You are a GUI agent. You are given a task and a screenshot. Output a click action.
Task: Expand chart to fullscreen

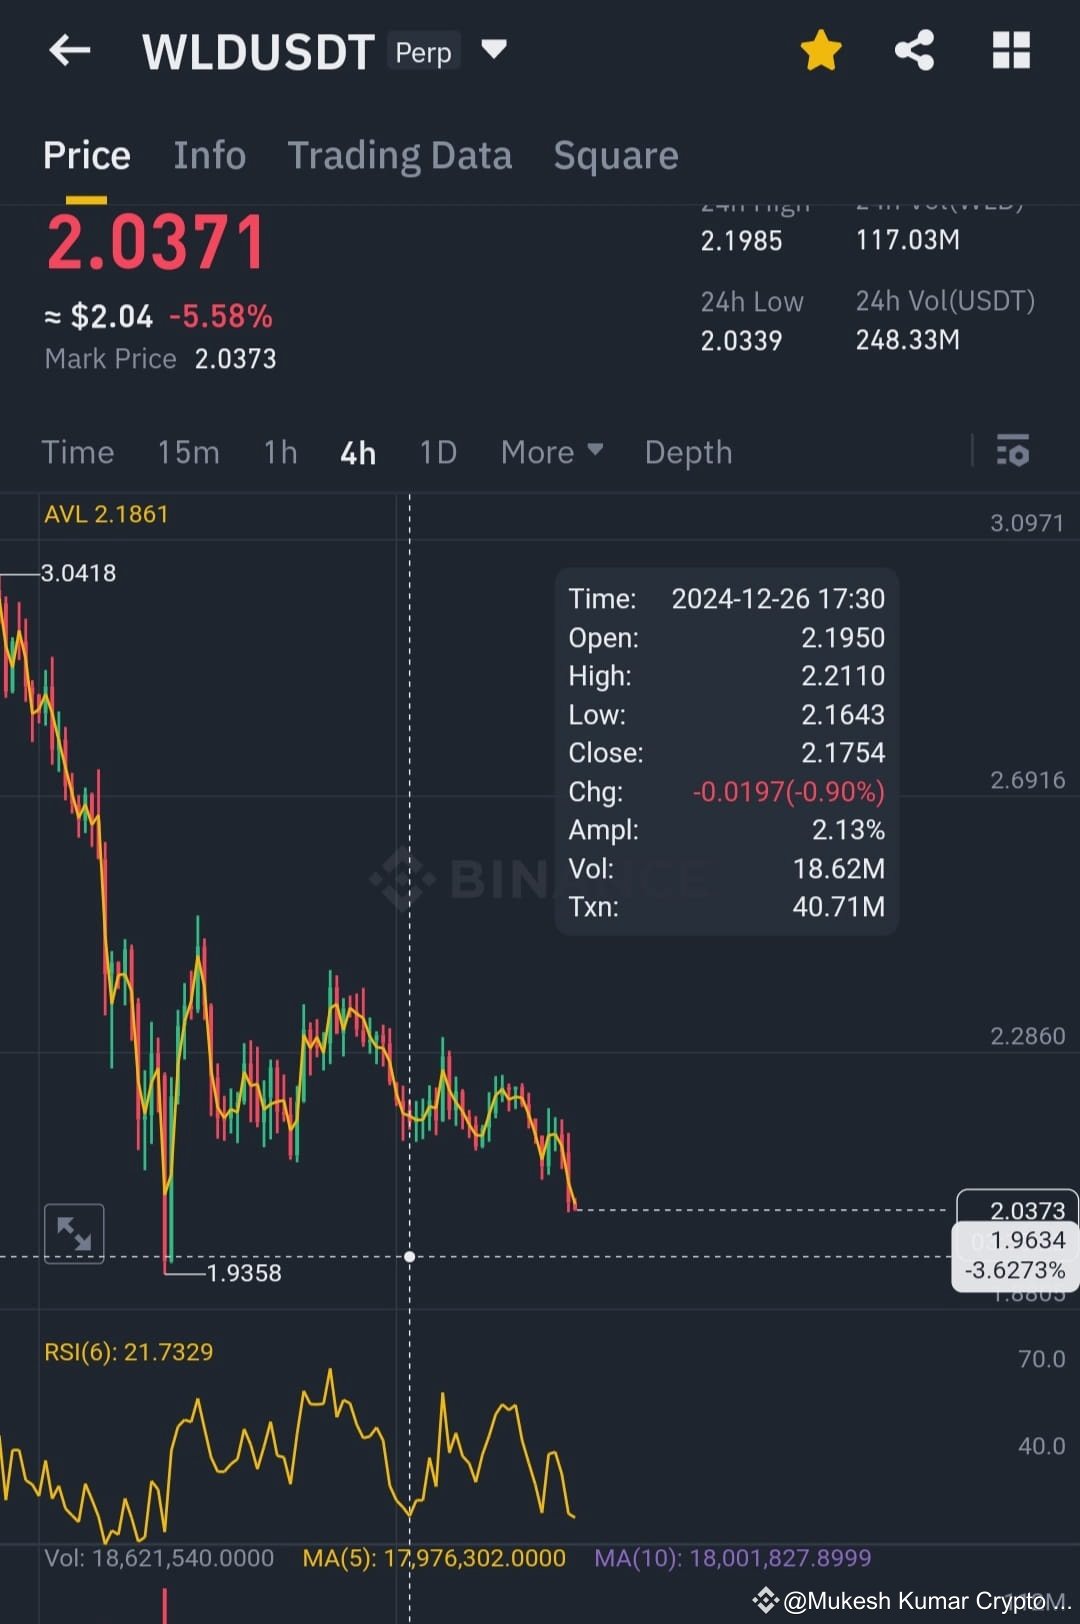pos(74,1233)
